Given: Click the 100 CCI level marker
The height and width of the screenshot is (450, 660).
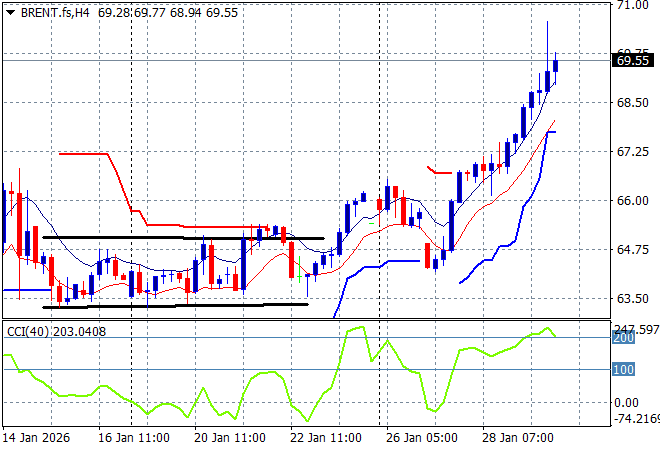Looking at the screenshot, I should point(623,370).
